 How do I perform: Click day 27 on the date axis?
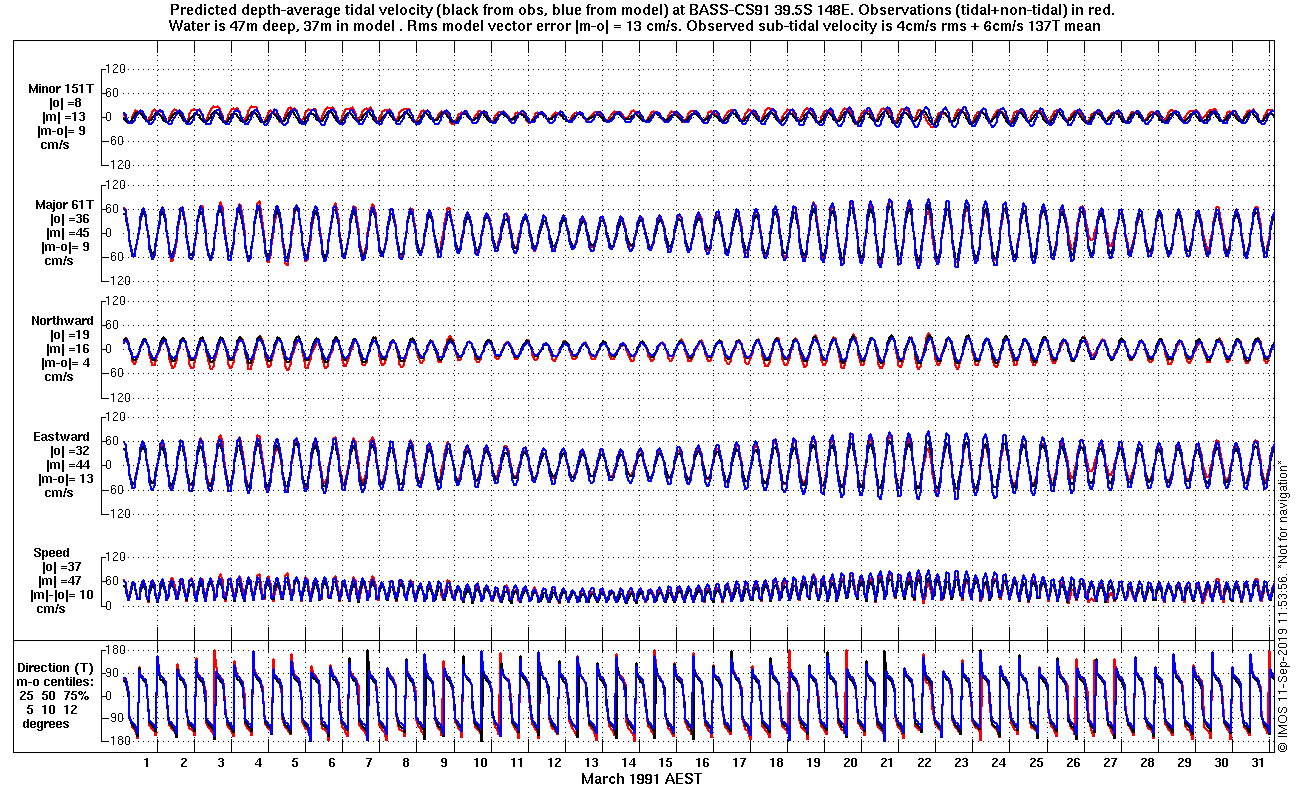pyautogui.click(x=1109, y=763)
